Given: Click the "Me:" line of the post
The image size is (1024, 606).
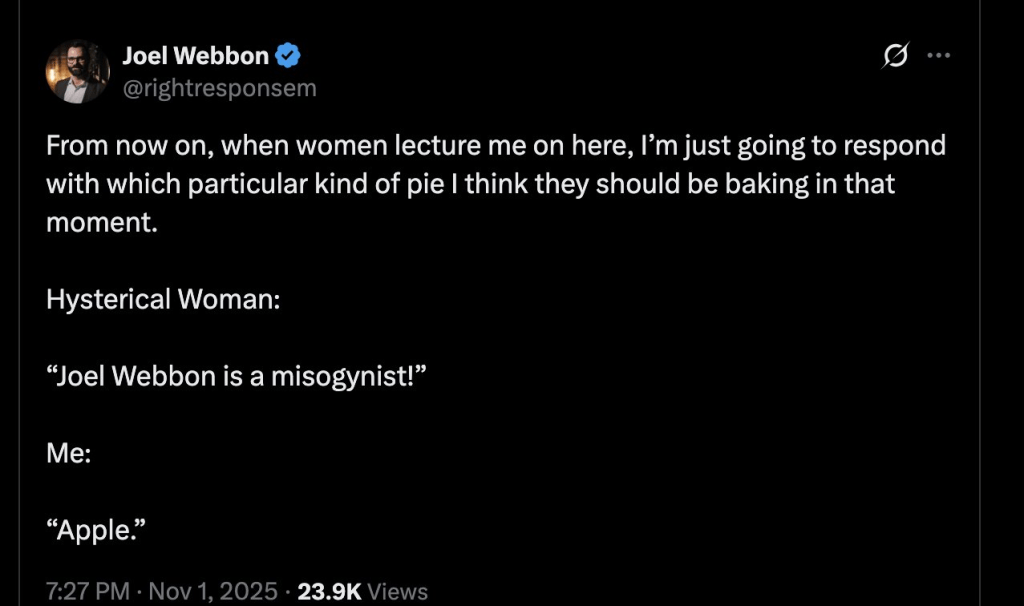Looking at the screenshot, I should pyautogui.click(x=69, y=452).
